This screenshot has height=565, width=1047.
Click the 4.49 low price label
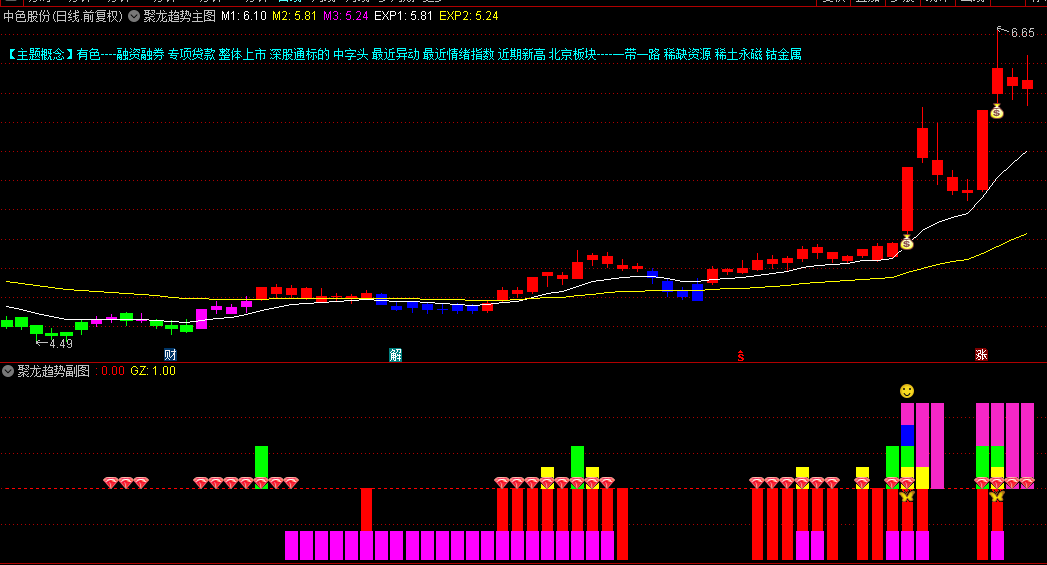pos(61,344)
